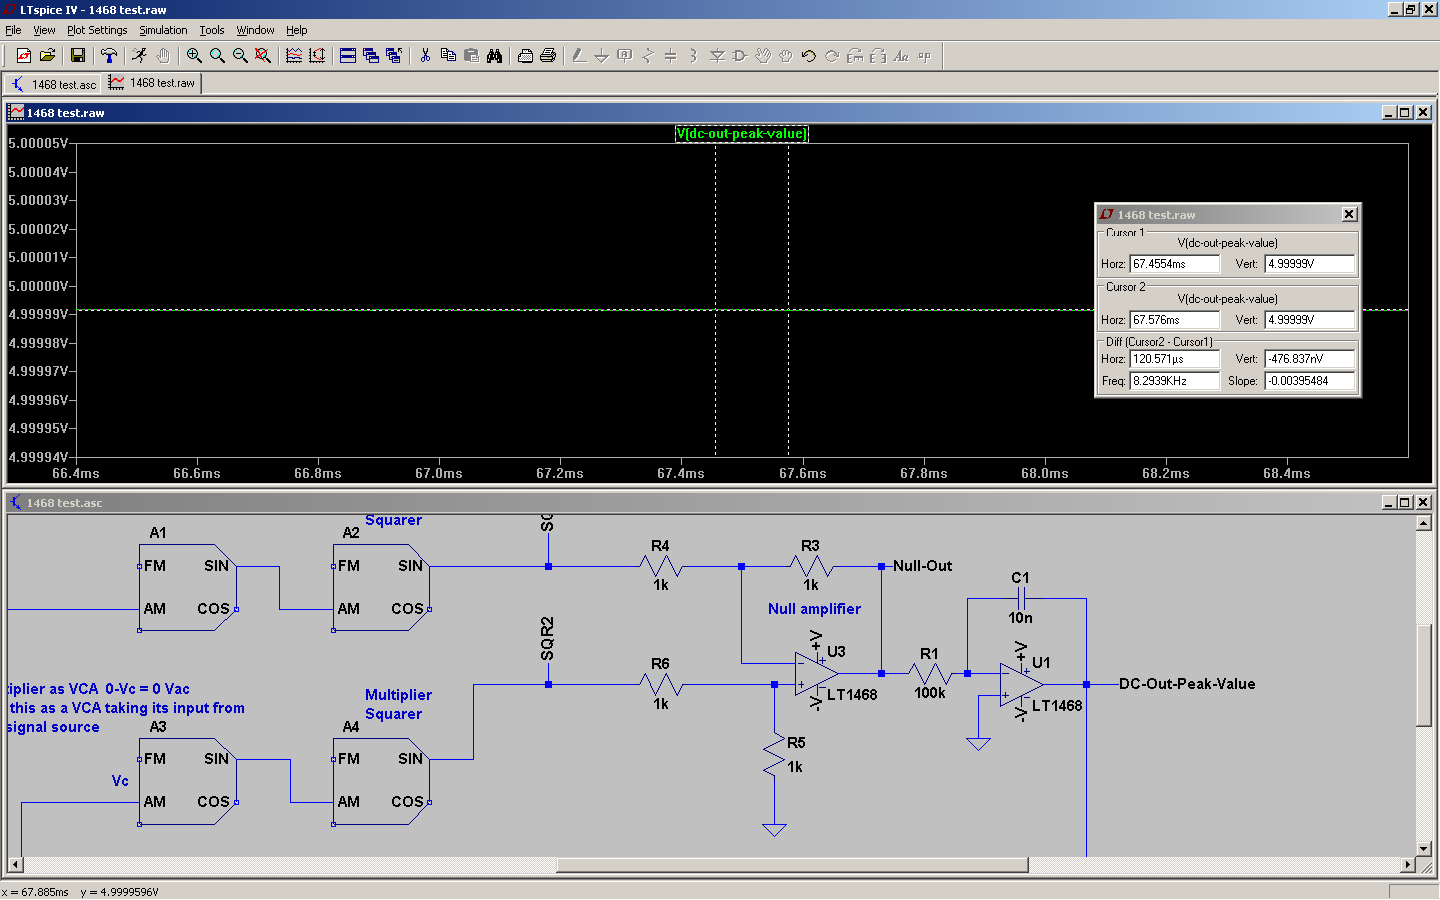Click the Place Inductor icon
The image size is (1440, 900).
tap(694, 56)
